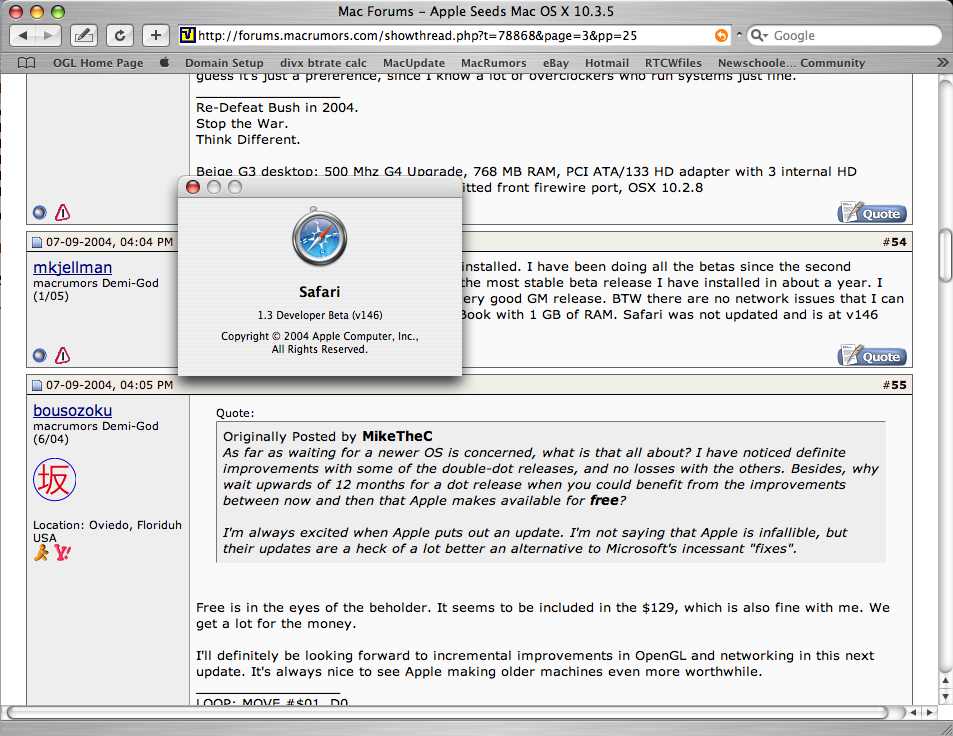Click the orange SnapBack icon in address bar
This screenshot has width=953, height=736.
pos(721,35)
